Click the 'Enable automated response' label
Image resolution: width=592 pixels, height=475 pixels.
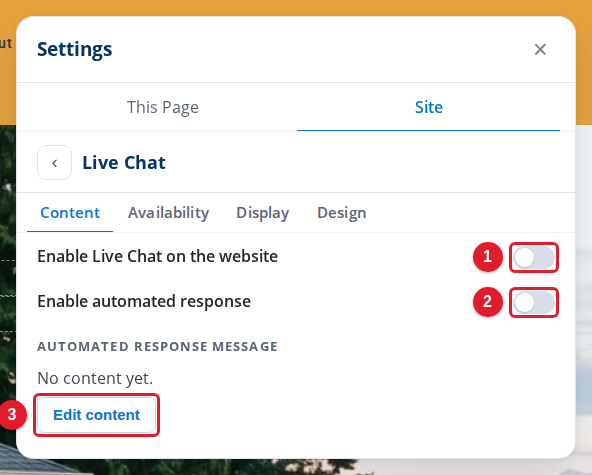(144, 302)
